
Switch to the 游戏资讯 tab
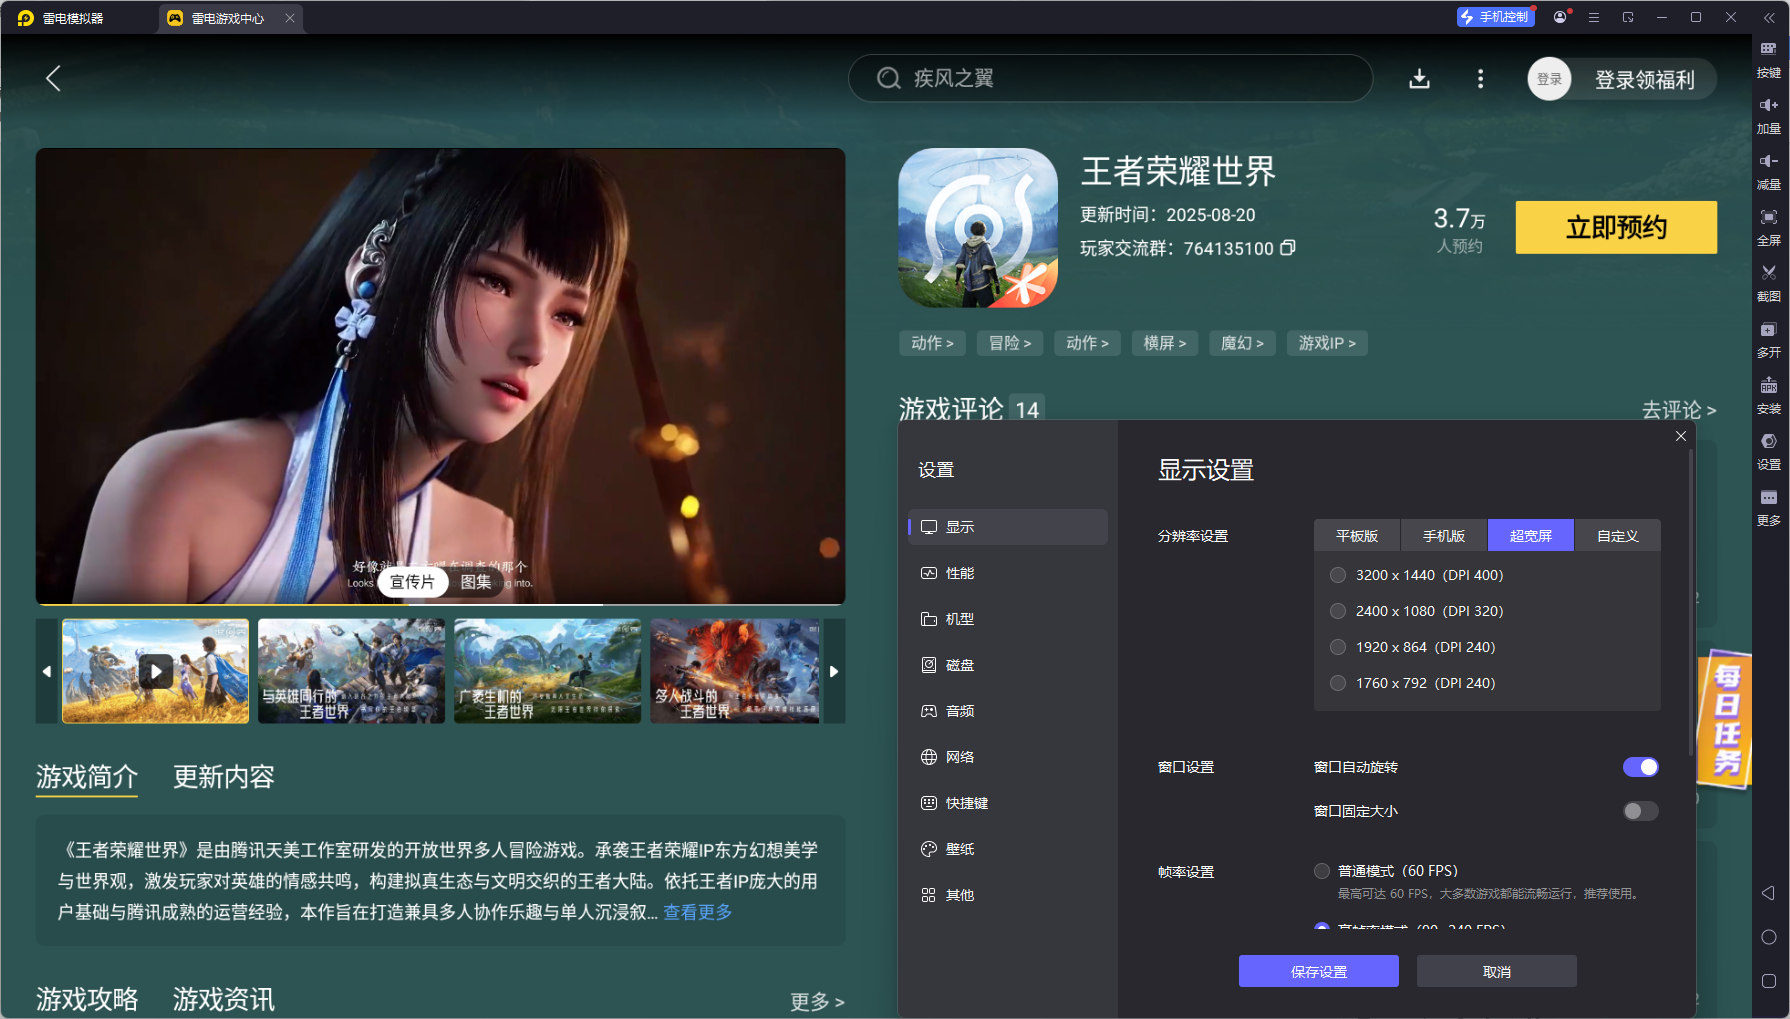[224, 999]
